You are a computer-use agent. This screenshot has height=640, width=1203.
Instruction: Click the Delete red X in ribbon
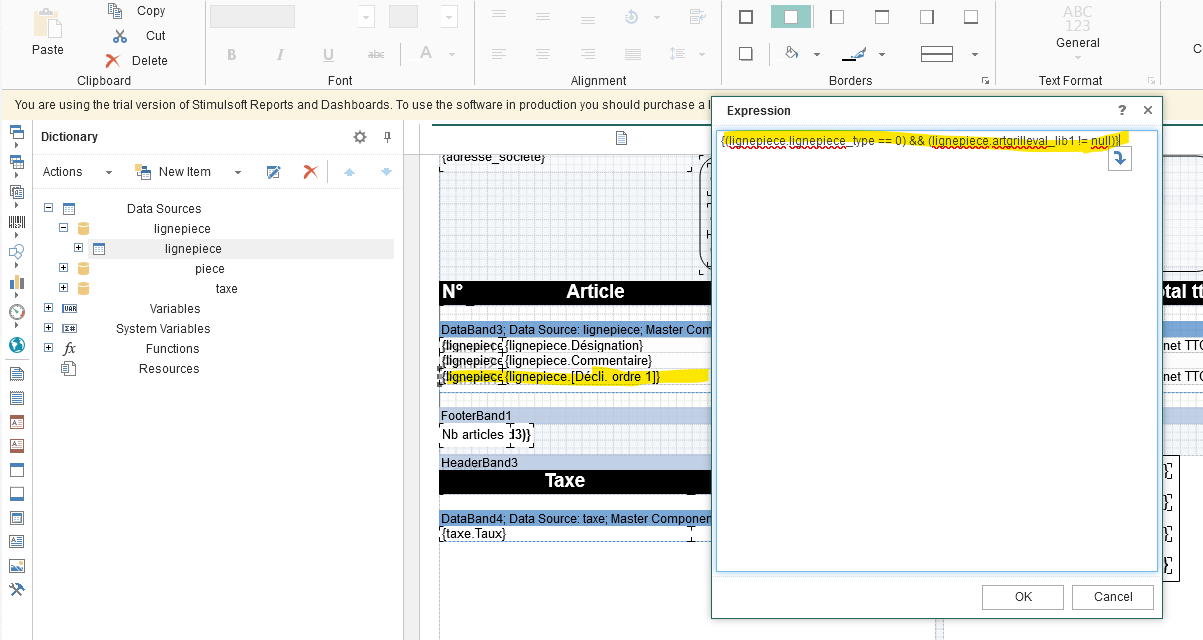pos(113,60)
